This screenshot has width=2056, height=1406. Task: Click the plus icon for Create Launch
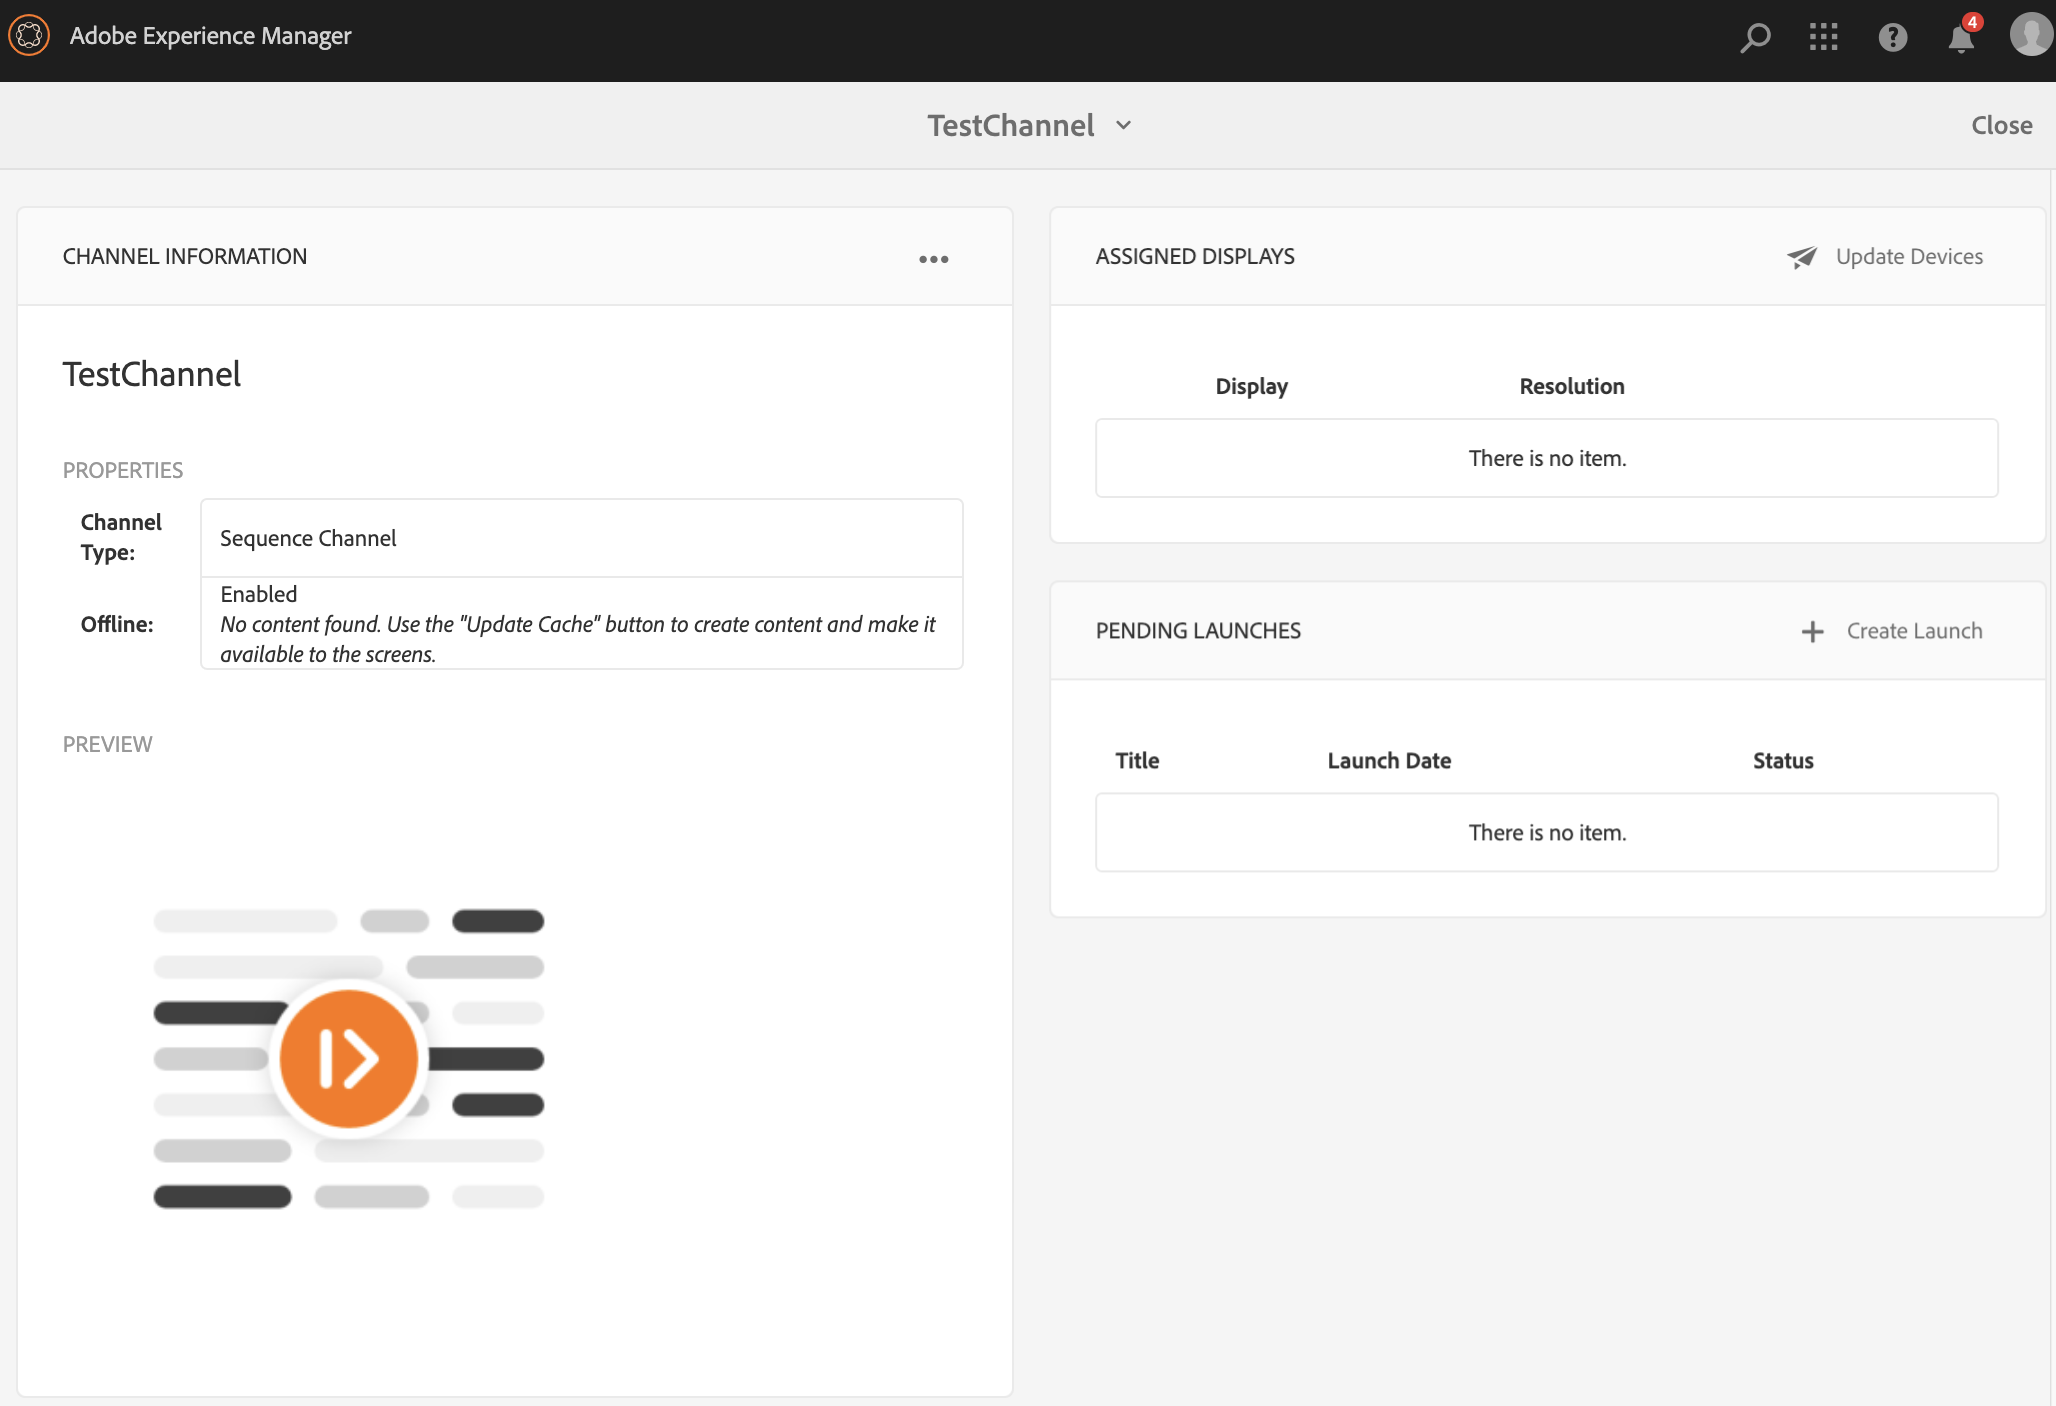(x=1812, y=632)
